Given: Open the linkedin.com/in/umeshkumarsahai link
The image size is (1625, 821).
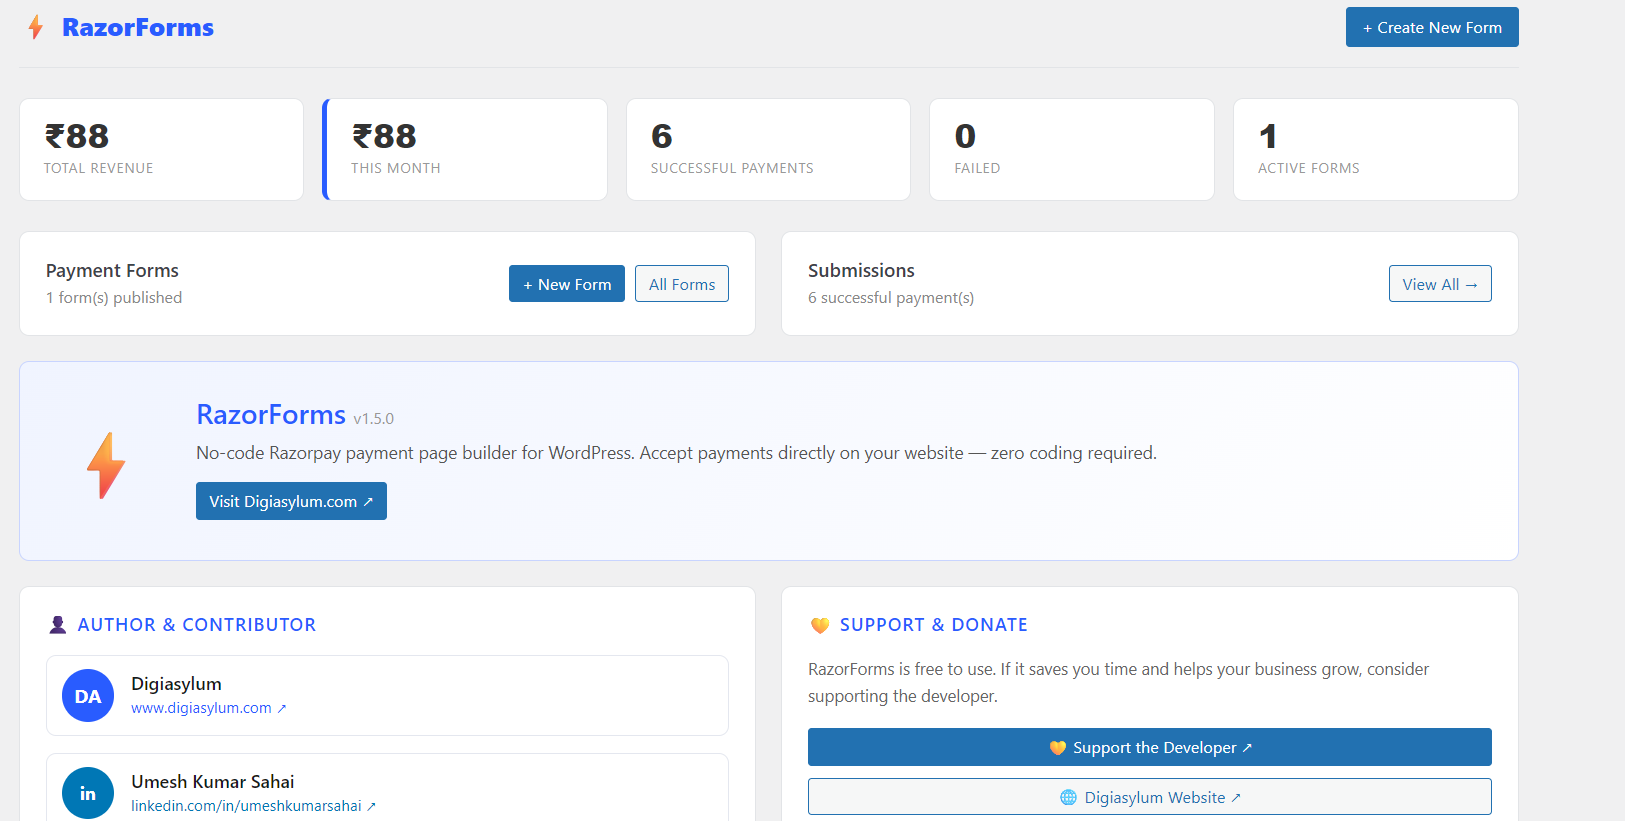Looking at the screenshot, I should point(246,806).
